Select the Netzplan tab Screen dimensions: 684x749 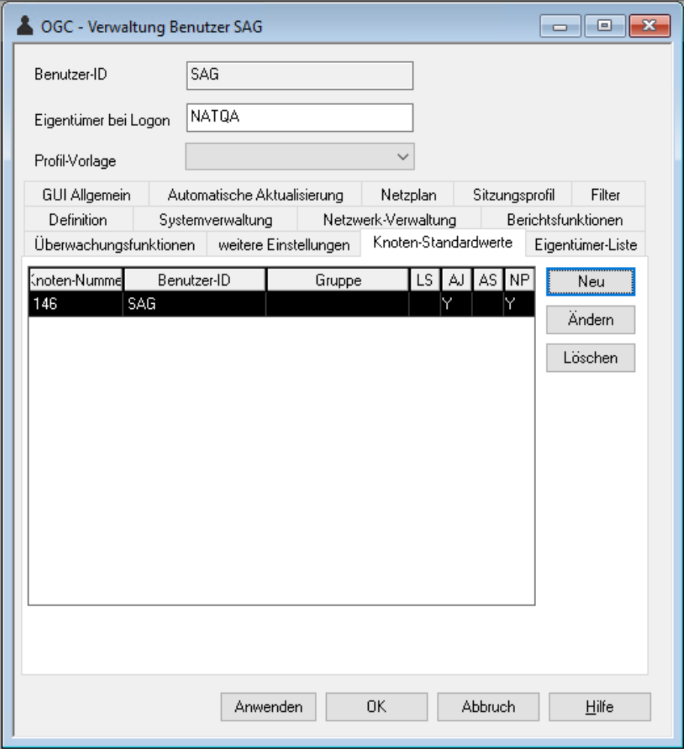[x=408, y=195]
